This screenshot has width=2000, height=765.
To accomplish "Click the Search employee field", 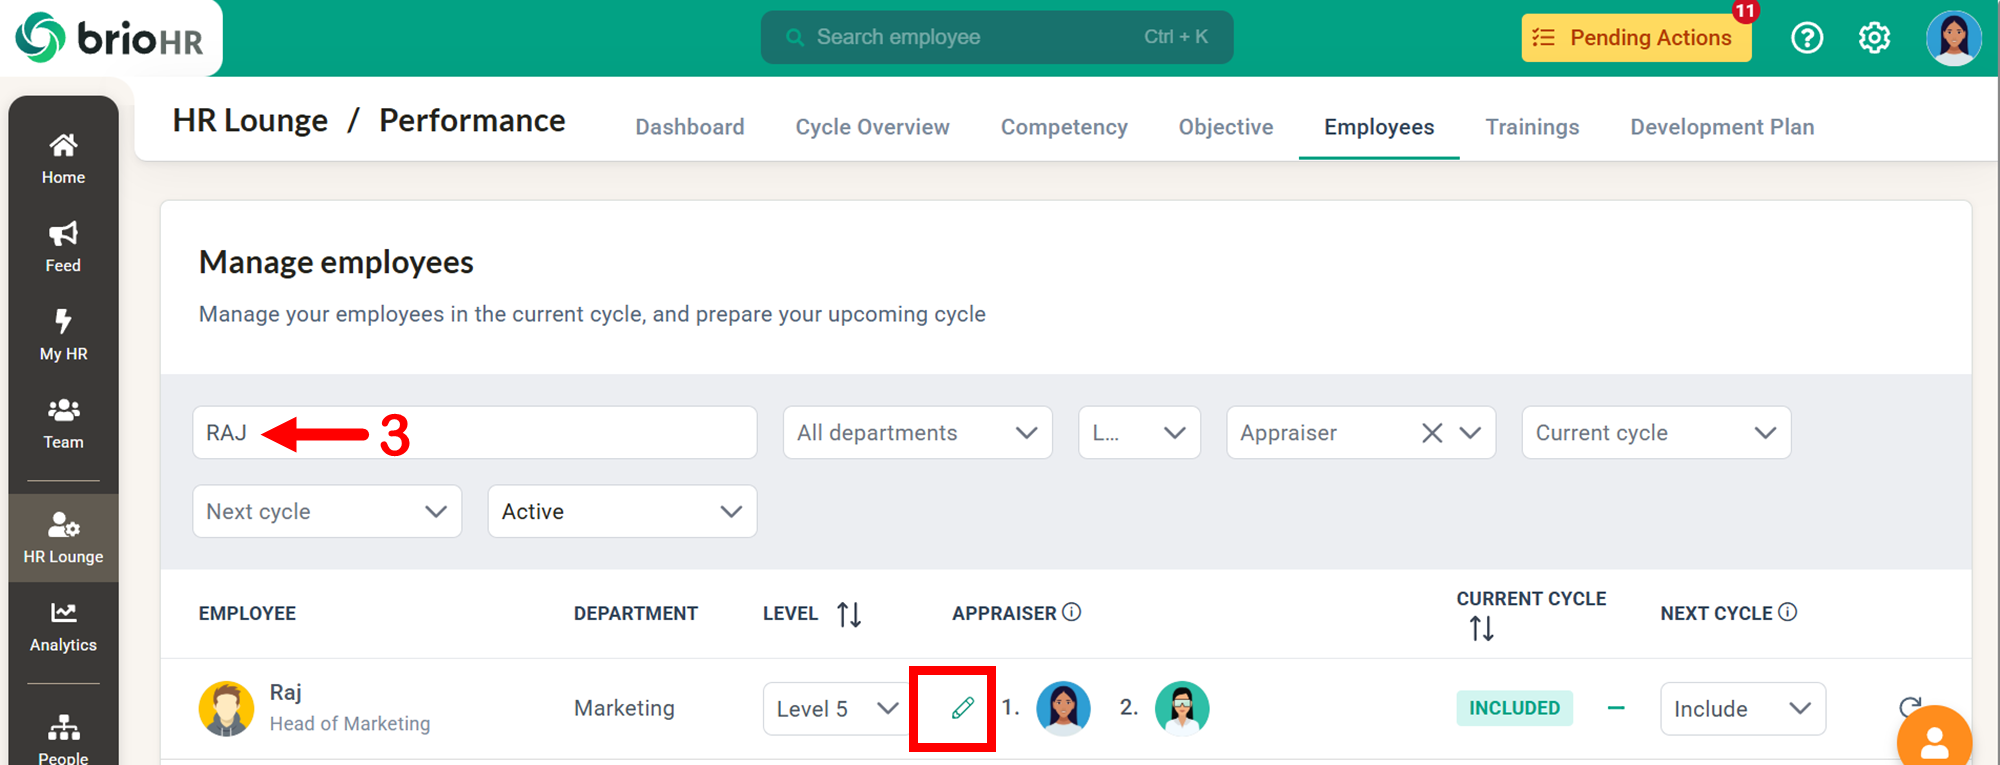I will (996, 38).
